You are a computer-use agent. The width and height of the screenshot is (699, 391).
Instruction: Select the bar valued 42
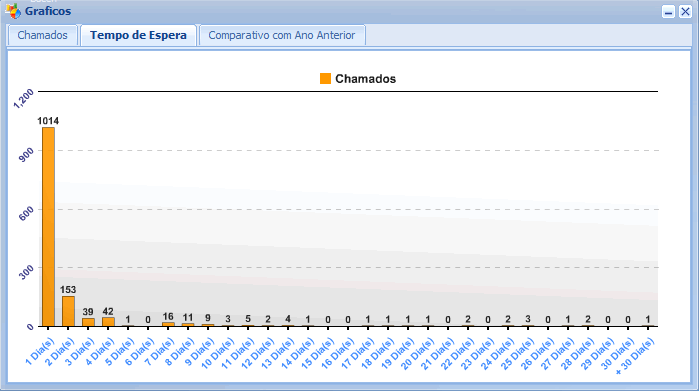108,321
